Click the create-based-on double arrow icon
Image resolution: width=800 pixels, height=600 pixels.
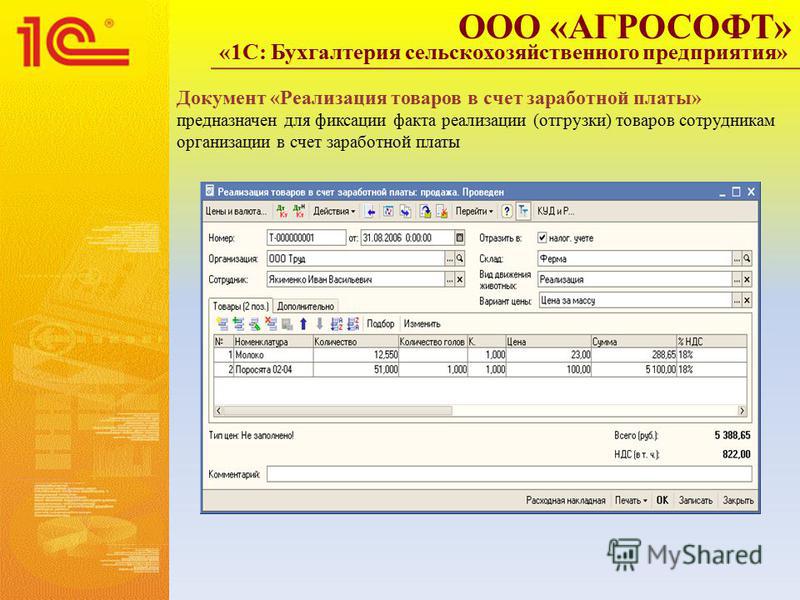click(x=406, y=211)
